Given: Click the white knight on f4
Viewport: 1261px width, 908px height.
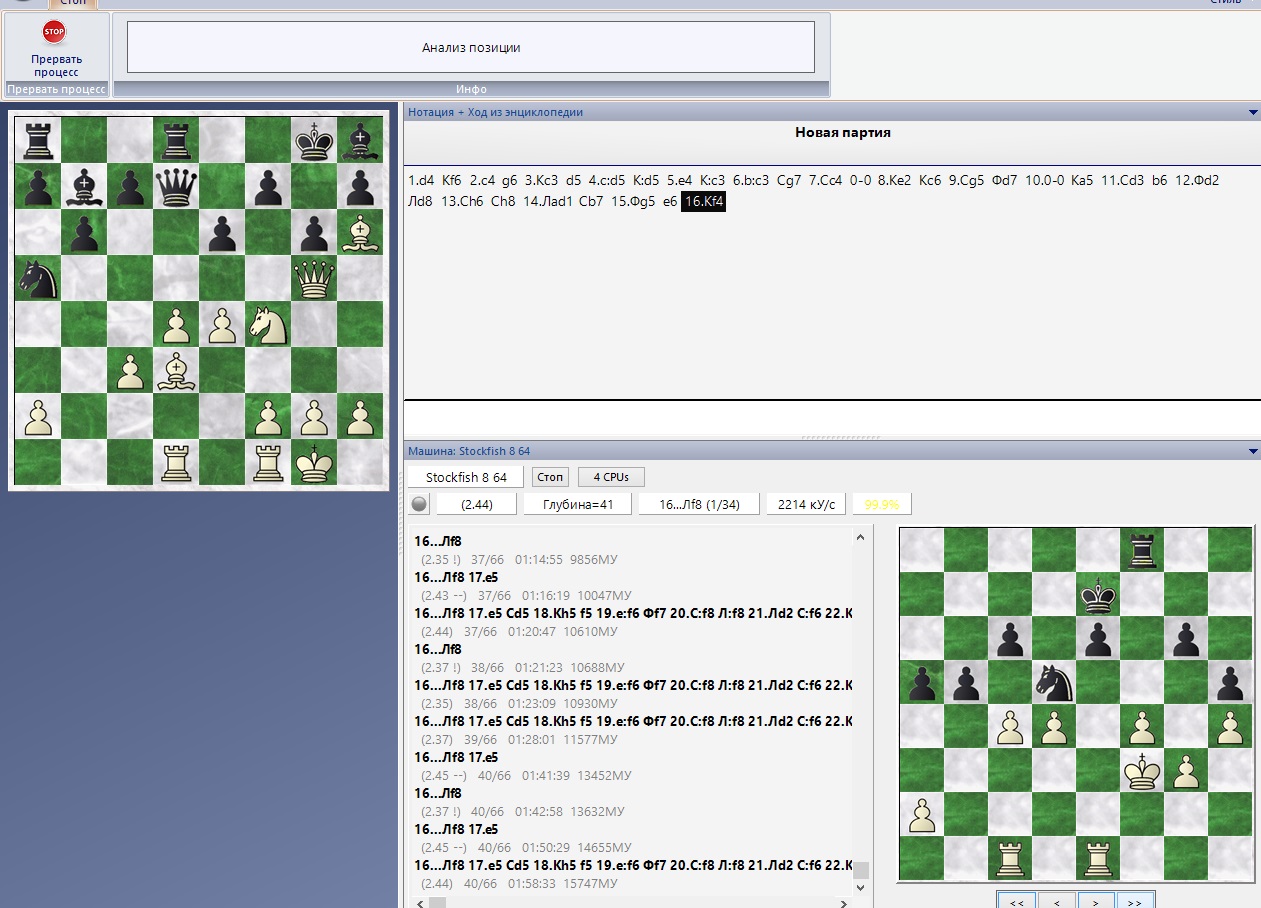Looking at the screenshot, I should coord(268,324).
